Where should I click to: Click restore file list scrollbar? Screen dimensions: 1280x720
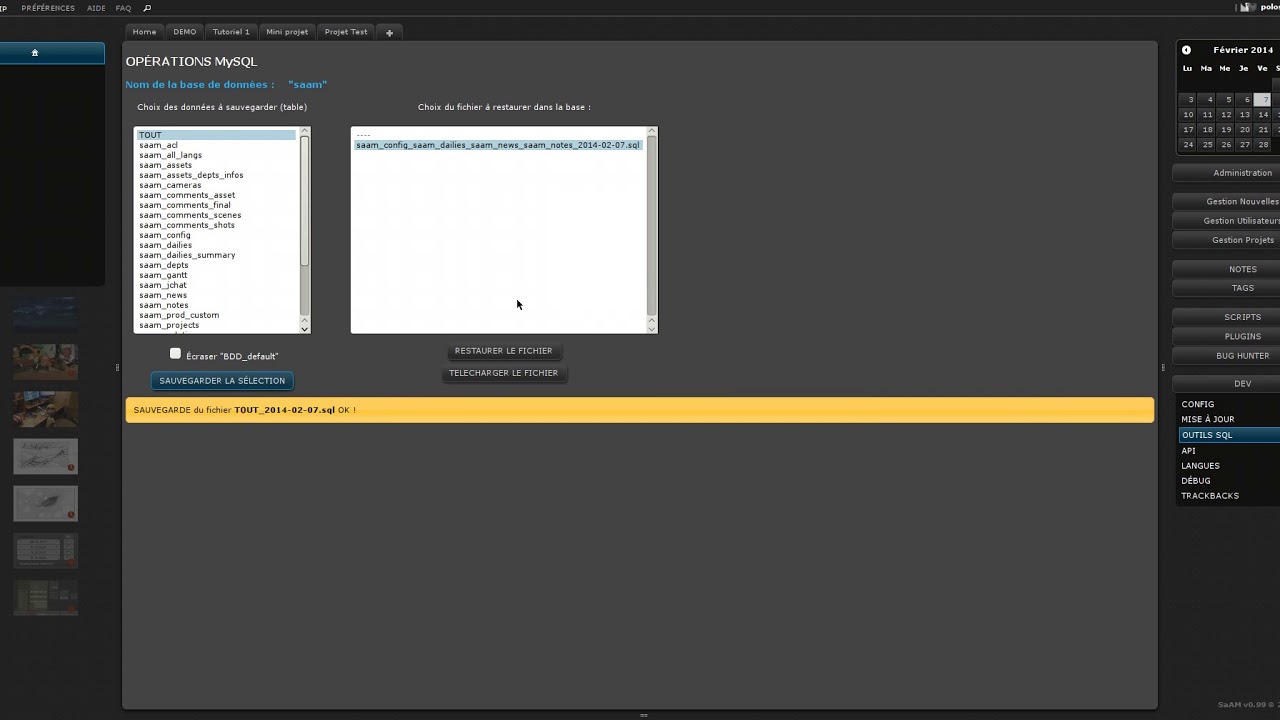coord(652,229)
